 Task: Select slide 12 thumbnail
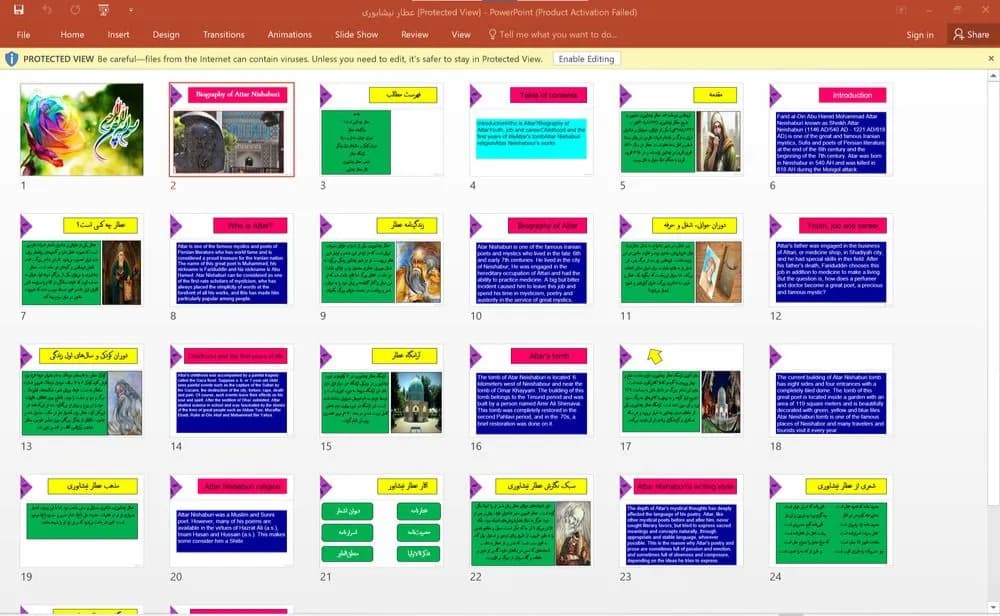[x=831, y=260]
